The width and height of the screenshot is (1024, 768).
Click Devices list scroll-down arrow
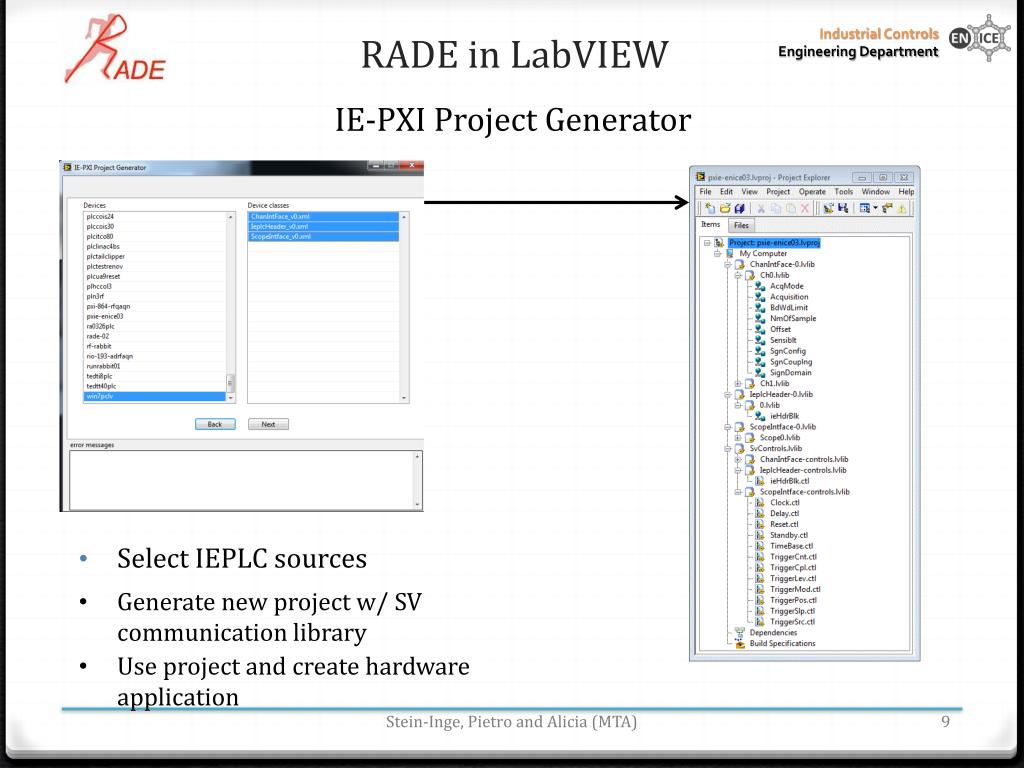pyautogui.click(x=231, y=398)
